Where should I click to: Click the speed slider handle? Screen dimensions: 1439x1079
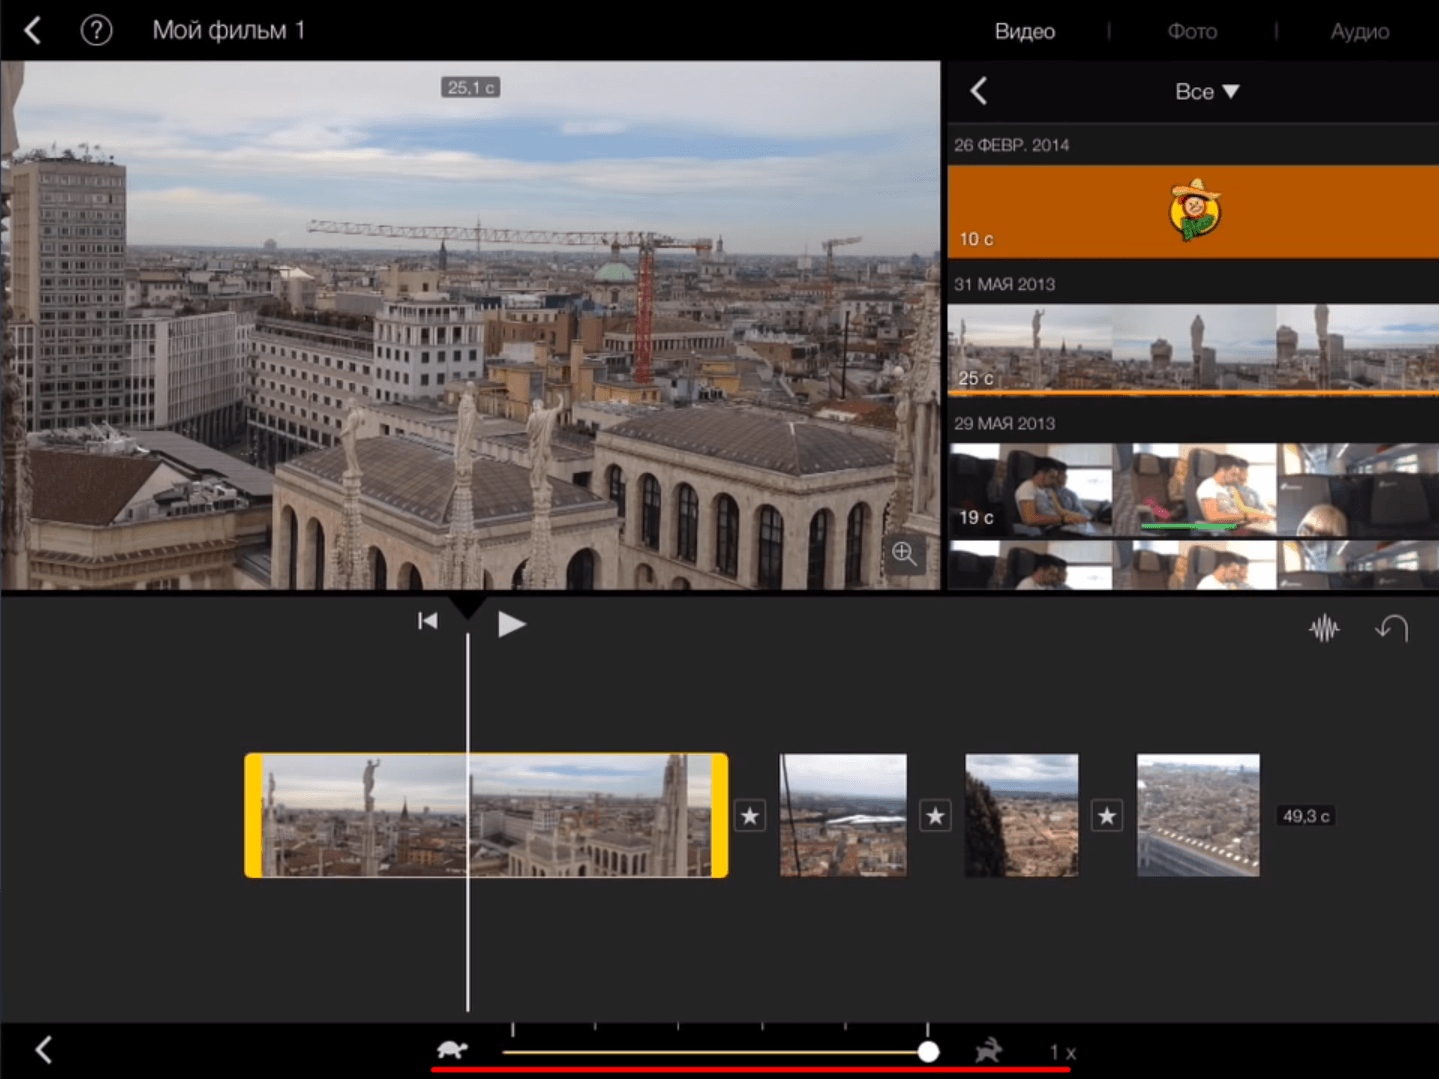pyautogui.click(x=928, y=1052)
